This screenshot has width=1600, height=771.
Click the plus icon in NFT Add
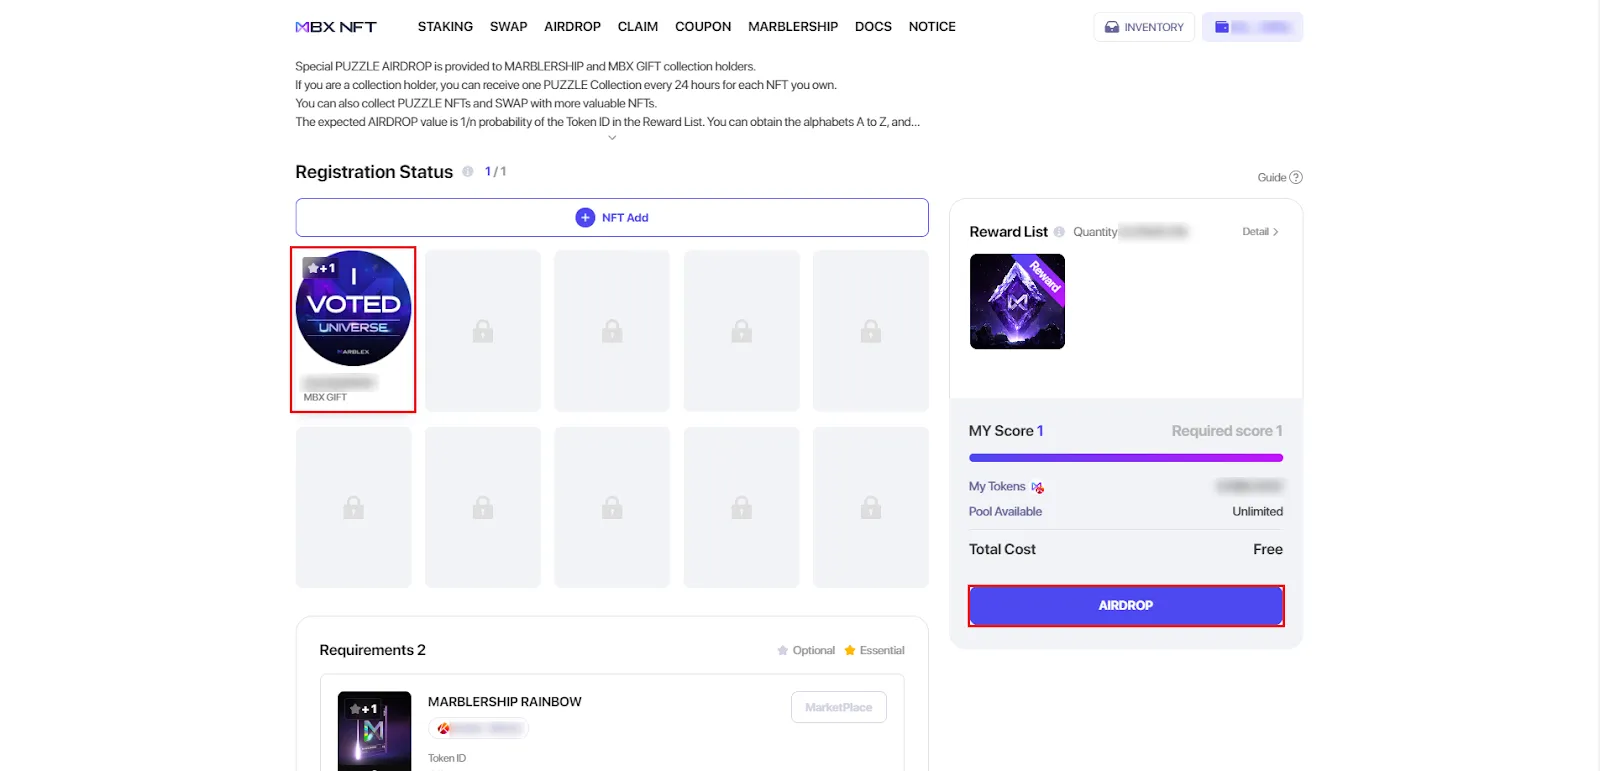tap(585, 218)
